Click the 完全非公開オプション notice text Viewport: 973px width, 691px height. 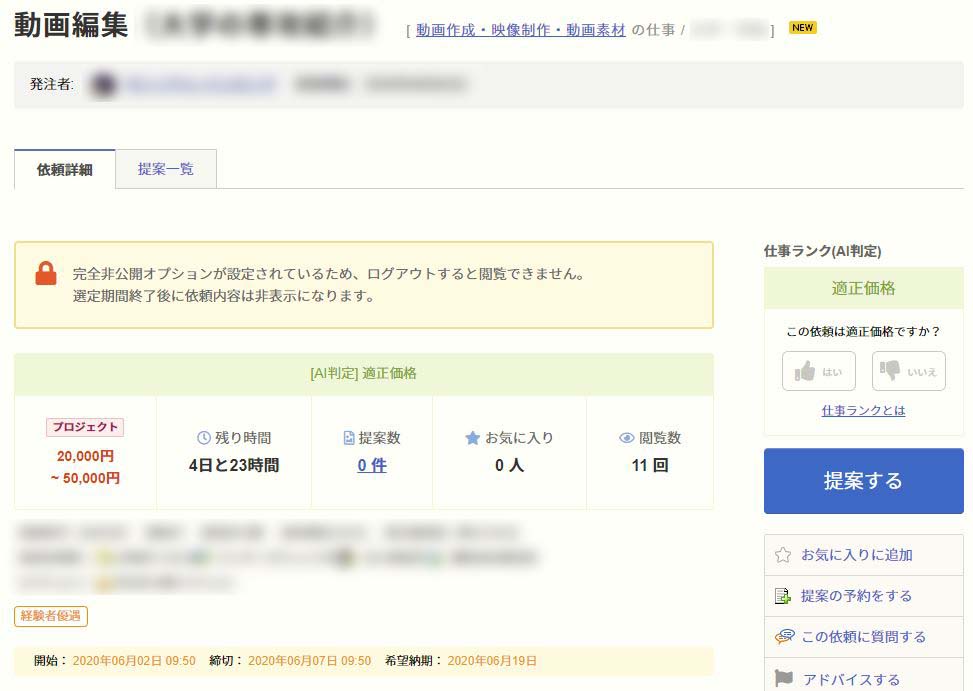click(x=329, y=274)
